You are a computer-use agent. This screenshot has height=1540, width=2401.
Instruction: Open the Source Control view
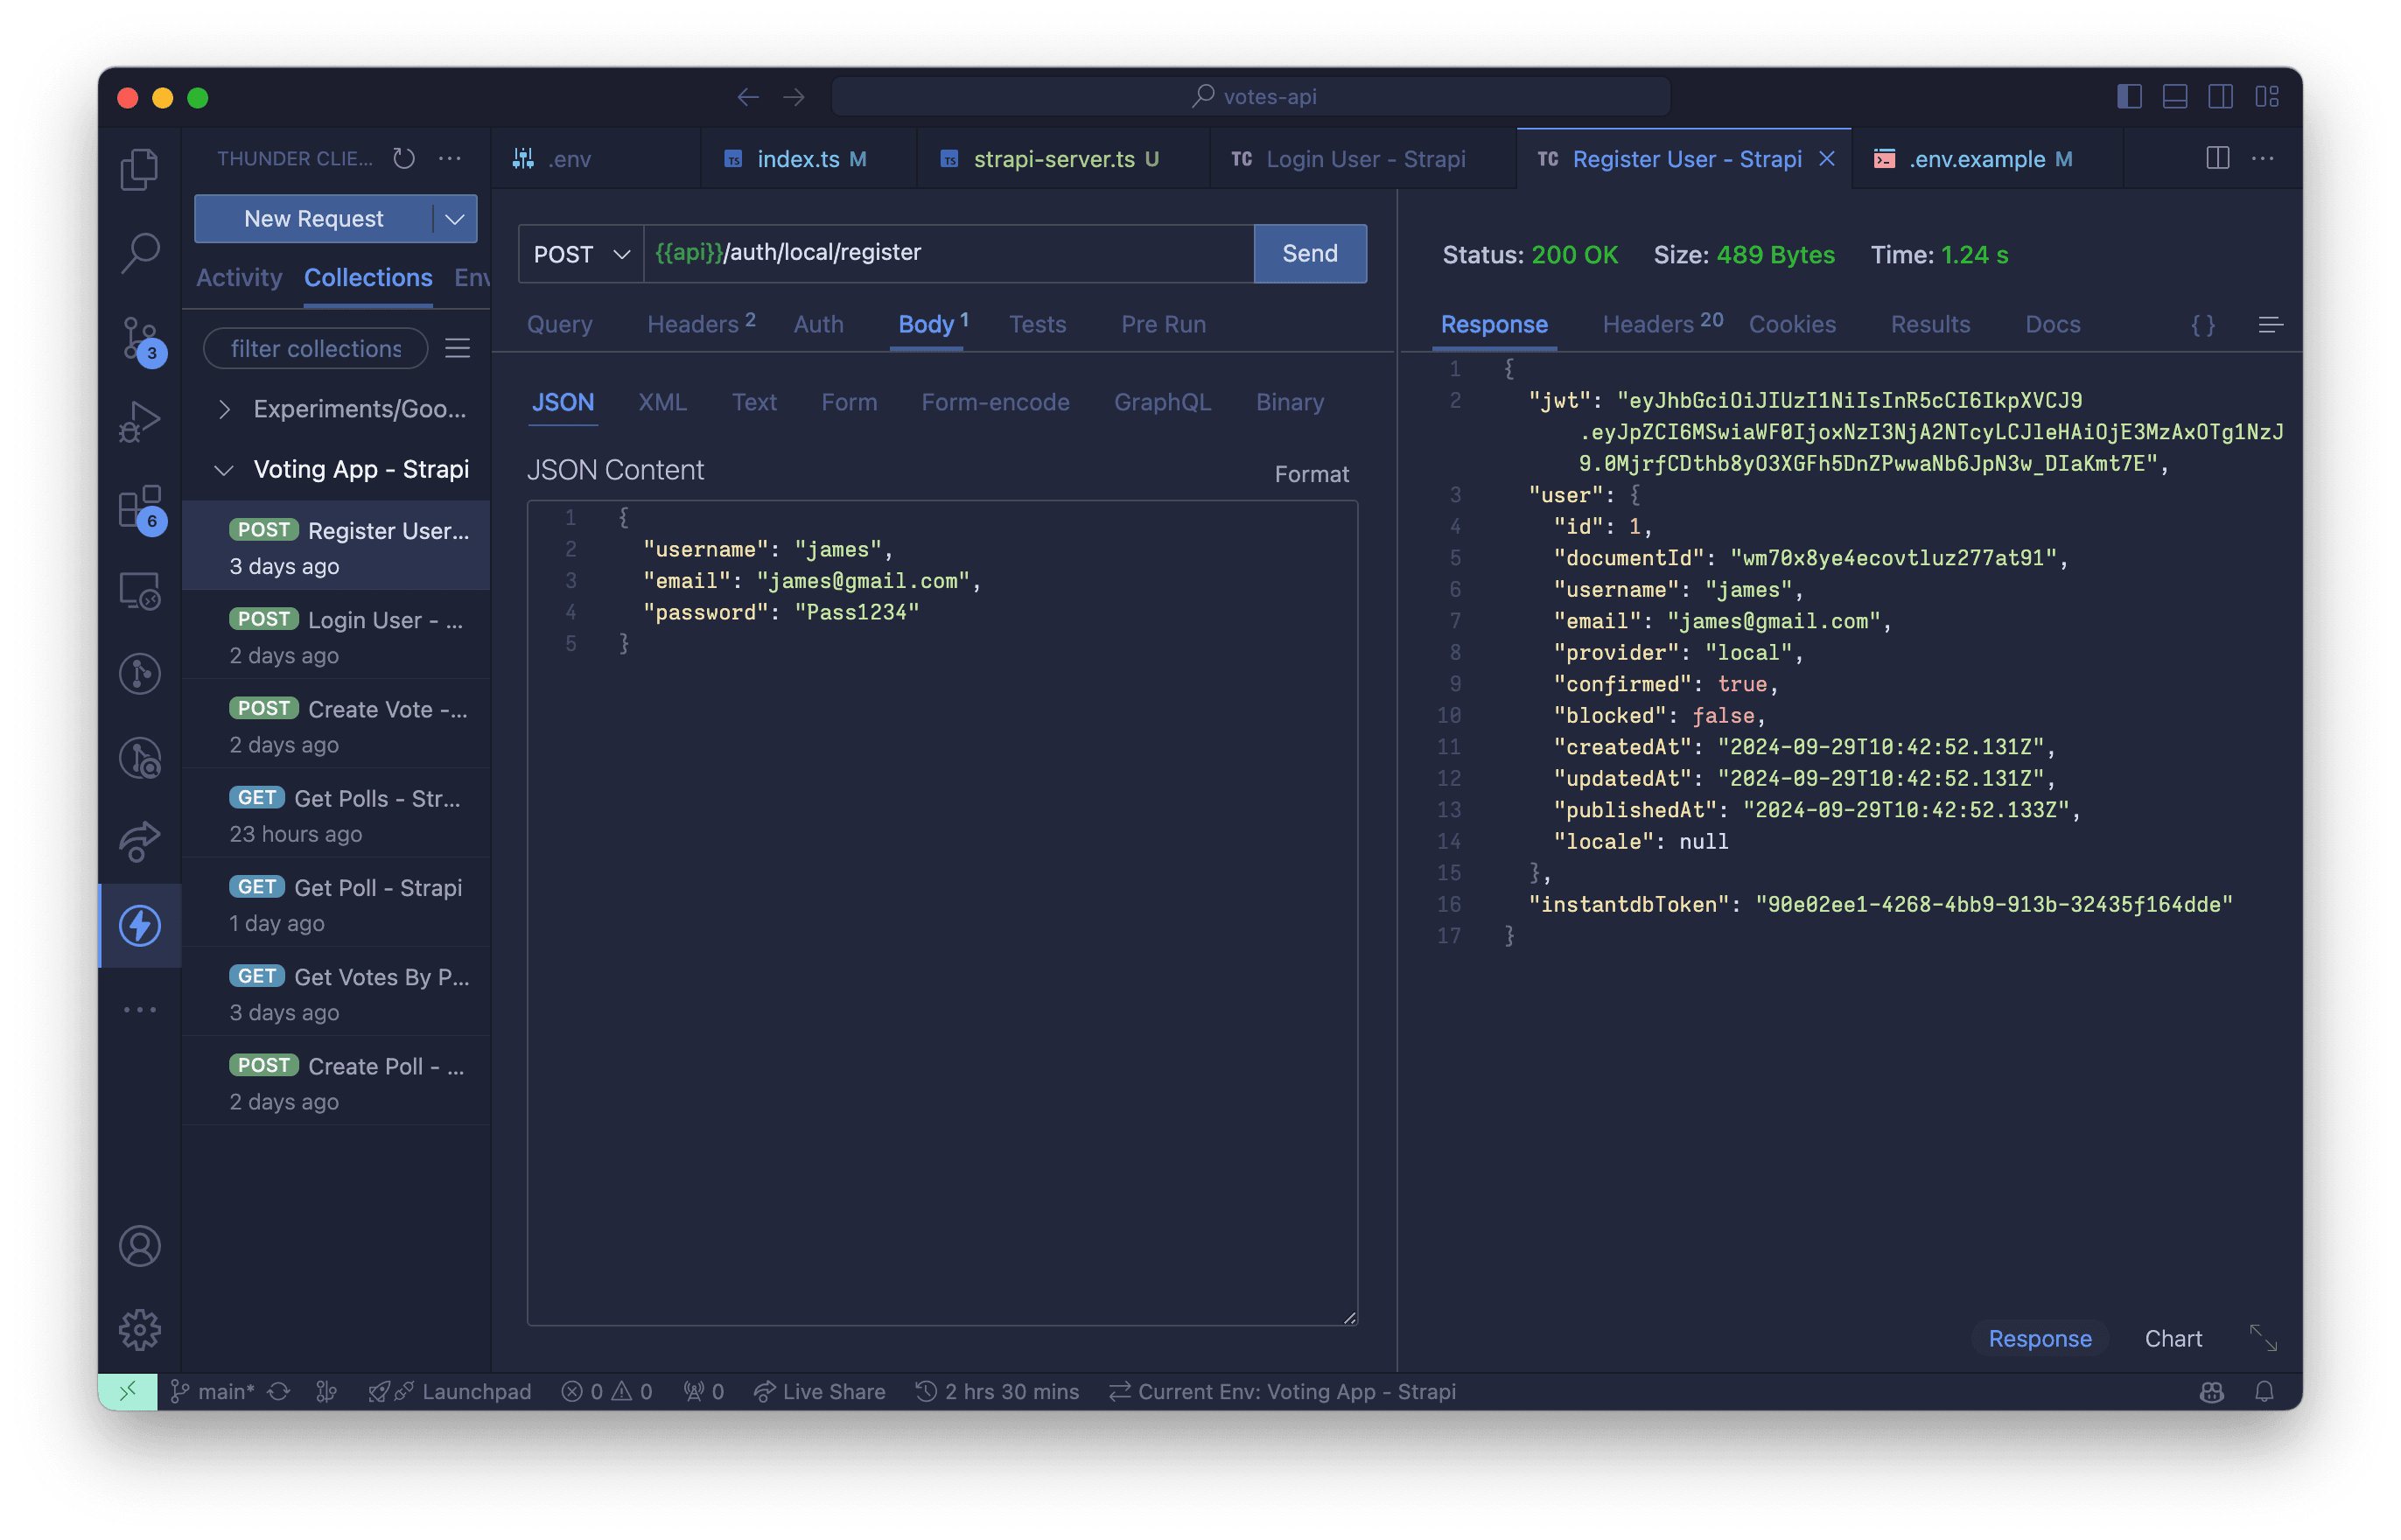(139, 337)
